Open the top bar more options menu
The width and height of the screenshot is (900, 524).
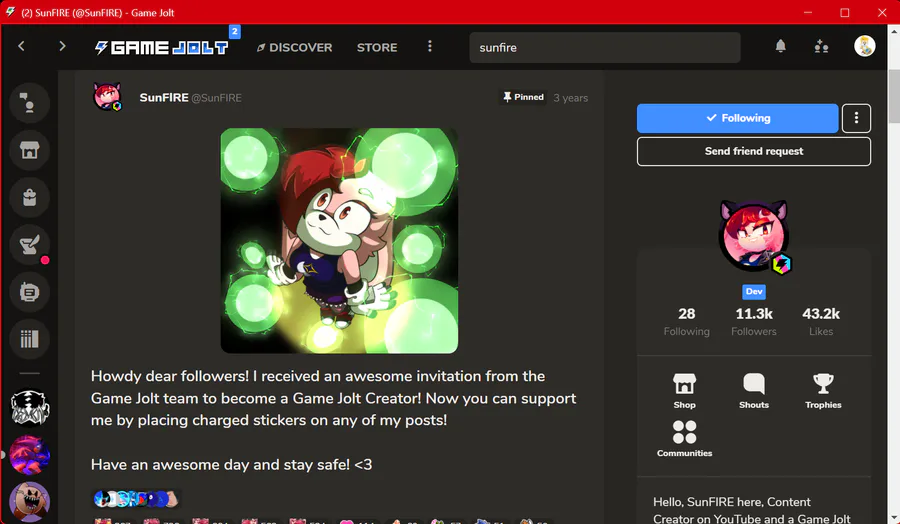point(429,46)
